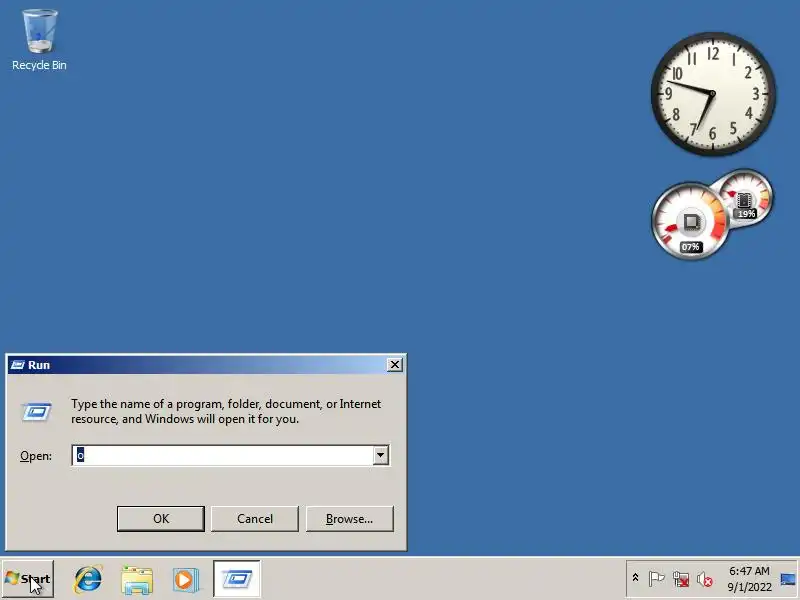Close the Run dialog with X
Viewport: 800px width, 600px height.
click(394, 364)
